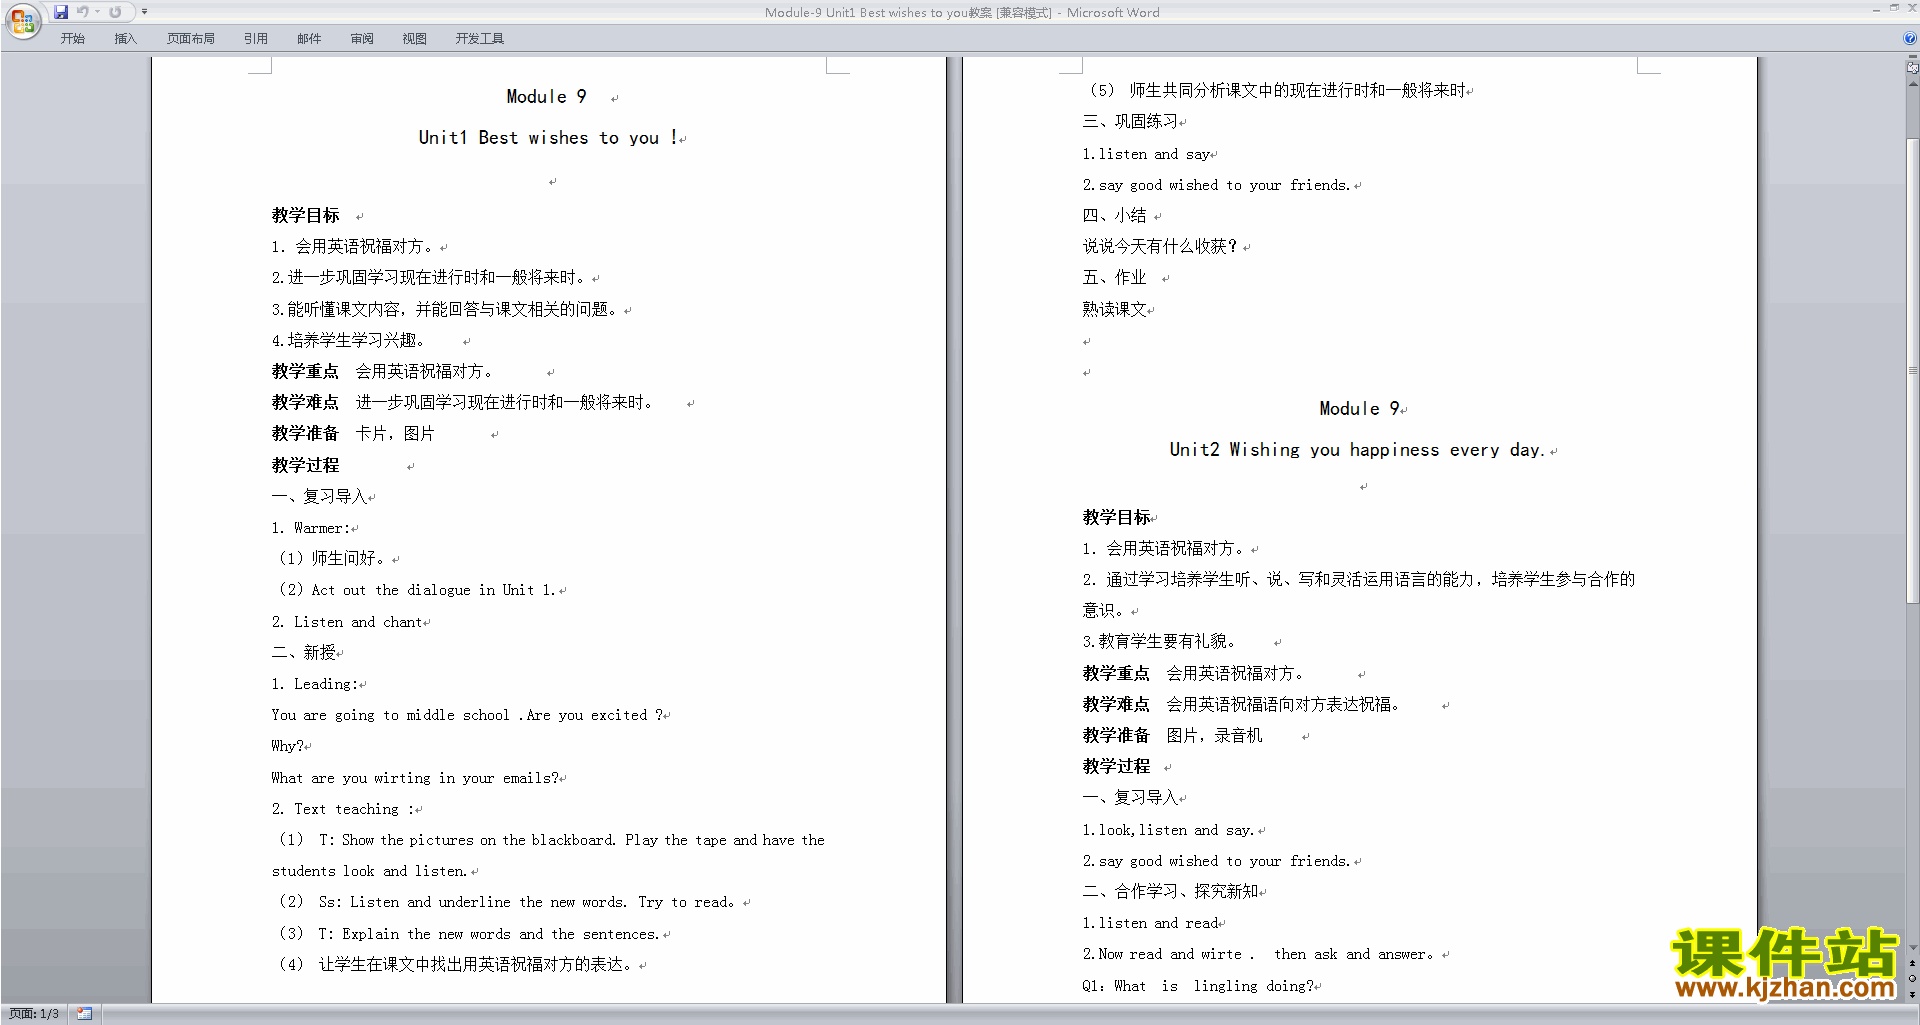1920x1025 pixels.
Task: Click the text 'What are you wirting in your emails?'
Action: click(416, 778)
